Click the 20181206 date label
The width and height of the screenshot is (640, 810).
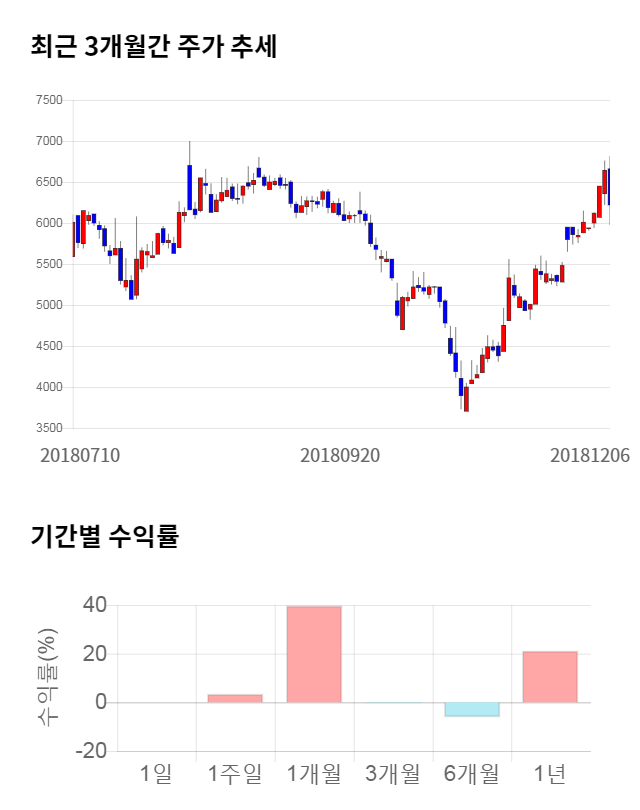click(x=590, y=455)
